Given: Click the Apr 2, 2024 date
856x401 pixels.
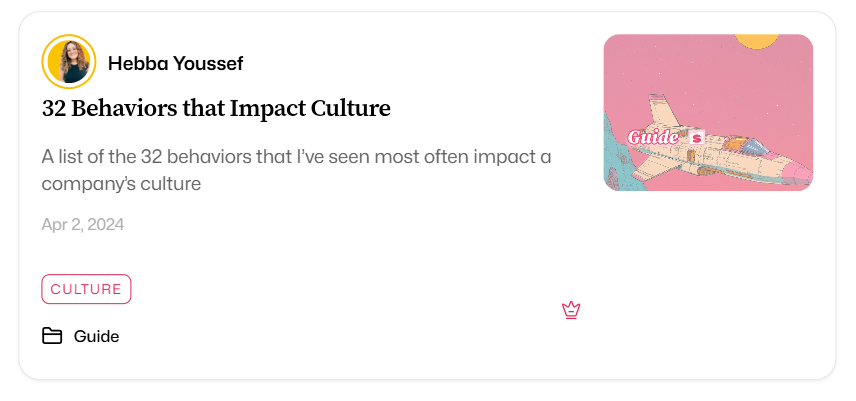Looking at the screenshot, I should [x=83, y=224].
